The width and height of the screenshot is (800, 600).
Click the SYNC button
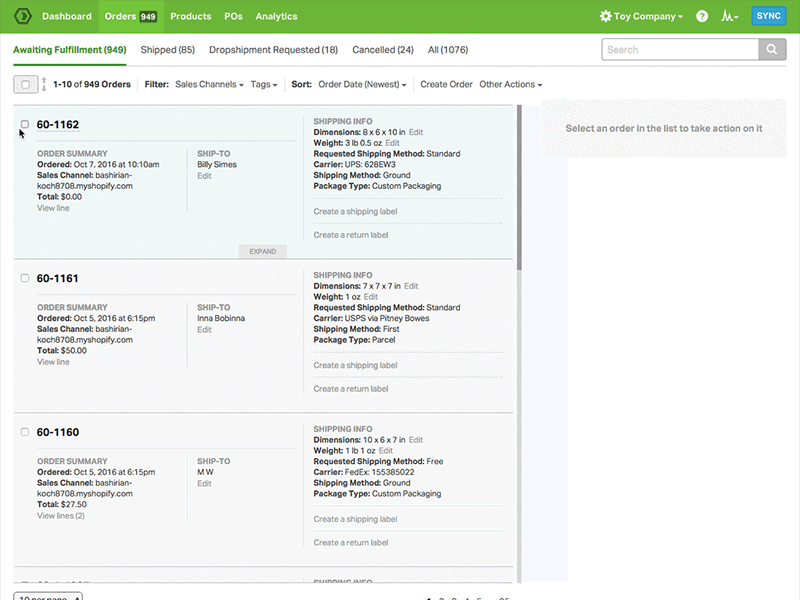point(769,15)
